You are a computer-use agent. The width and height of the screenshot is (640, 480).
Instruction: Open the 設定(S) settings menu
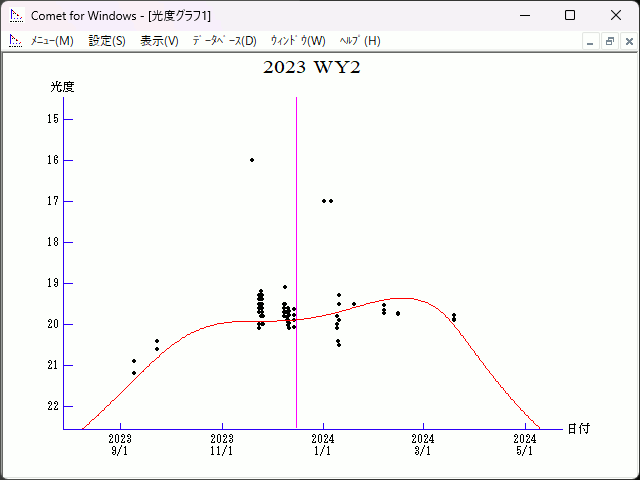107,41
